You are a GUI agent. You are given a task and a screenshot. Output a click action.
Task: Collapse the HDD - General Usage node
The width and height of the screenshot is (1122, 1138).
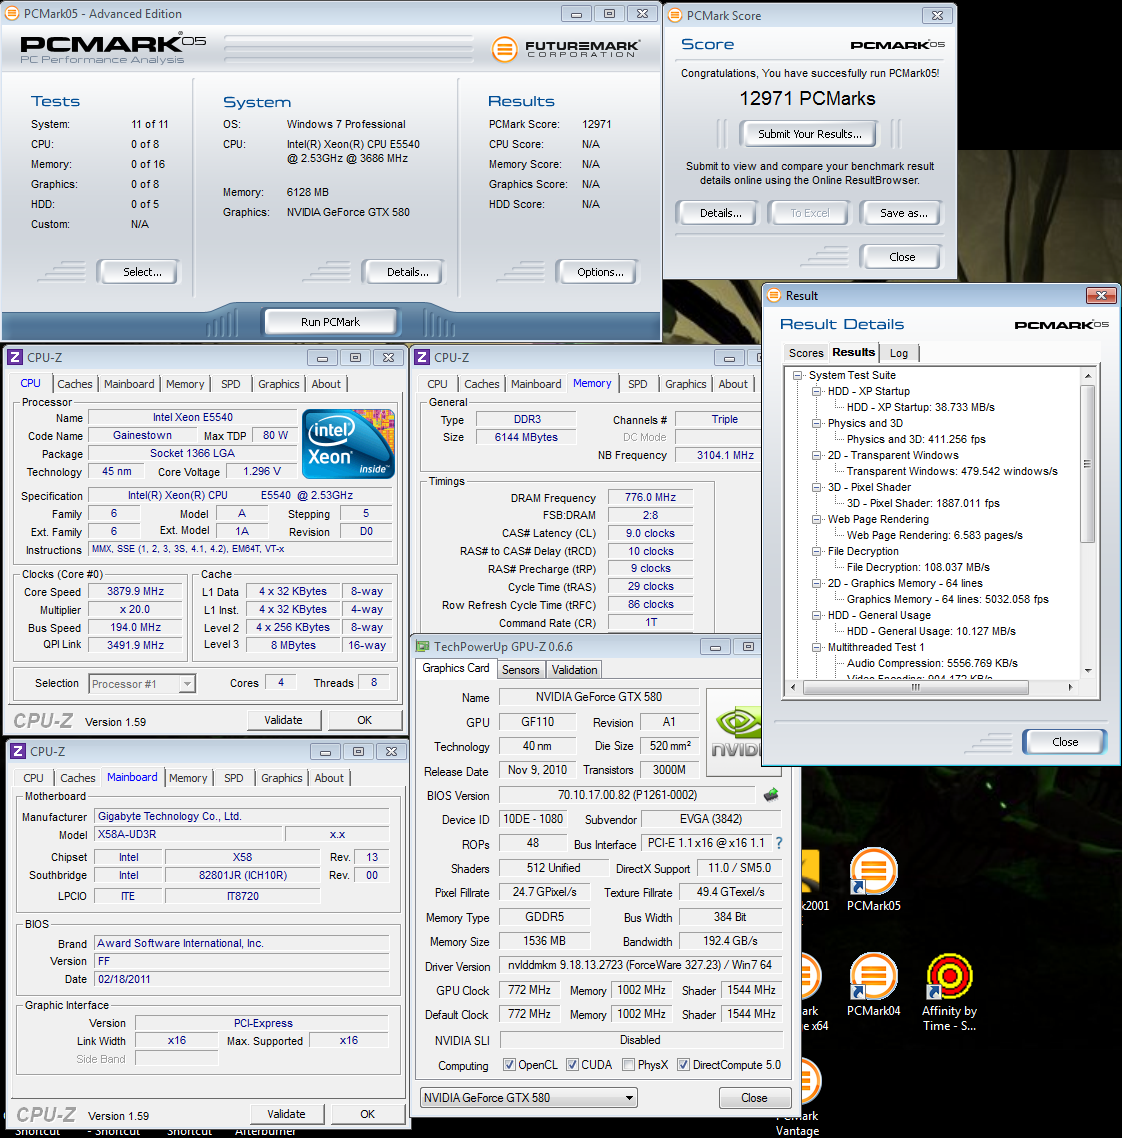pyautogui.click(x=816, y=615)
